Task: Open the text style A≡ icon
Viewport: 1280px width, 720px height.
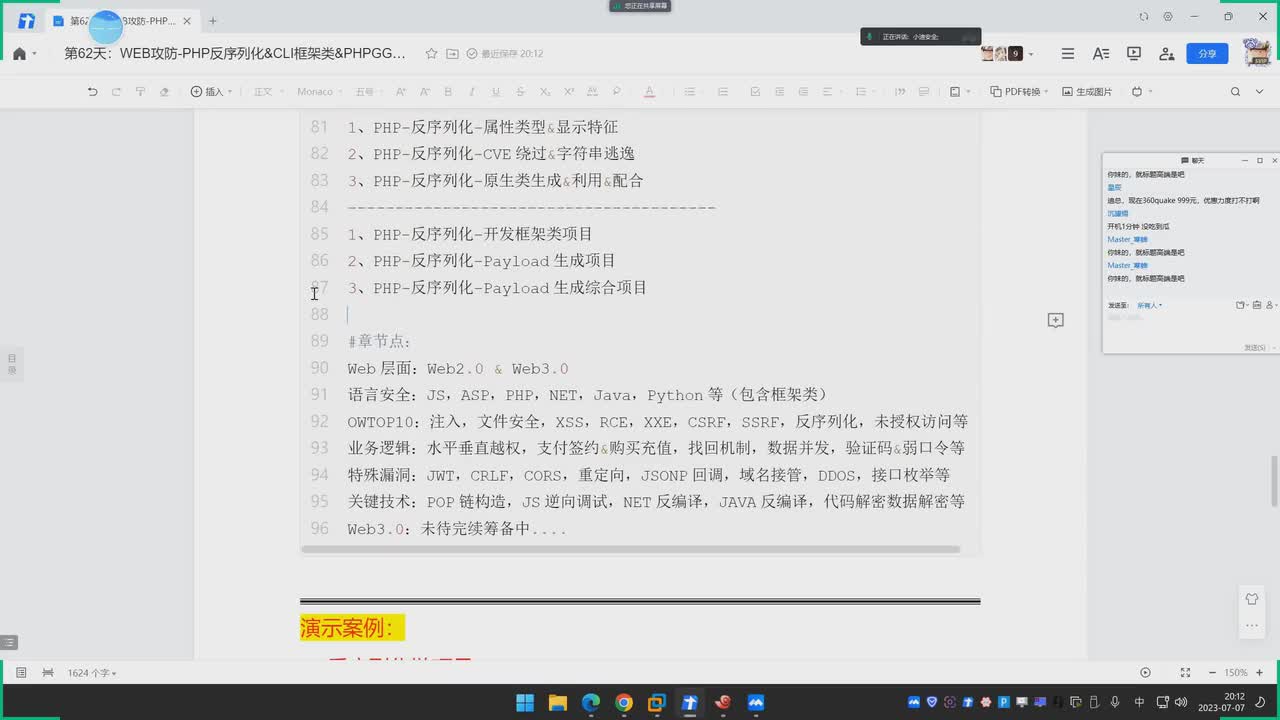Action: pyautogui.click(x=1101, y=54)
